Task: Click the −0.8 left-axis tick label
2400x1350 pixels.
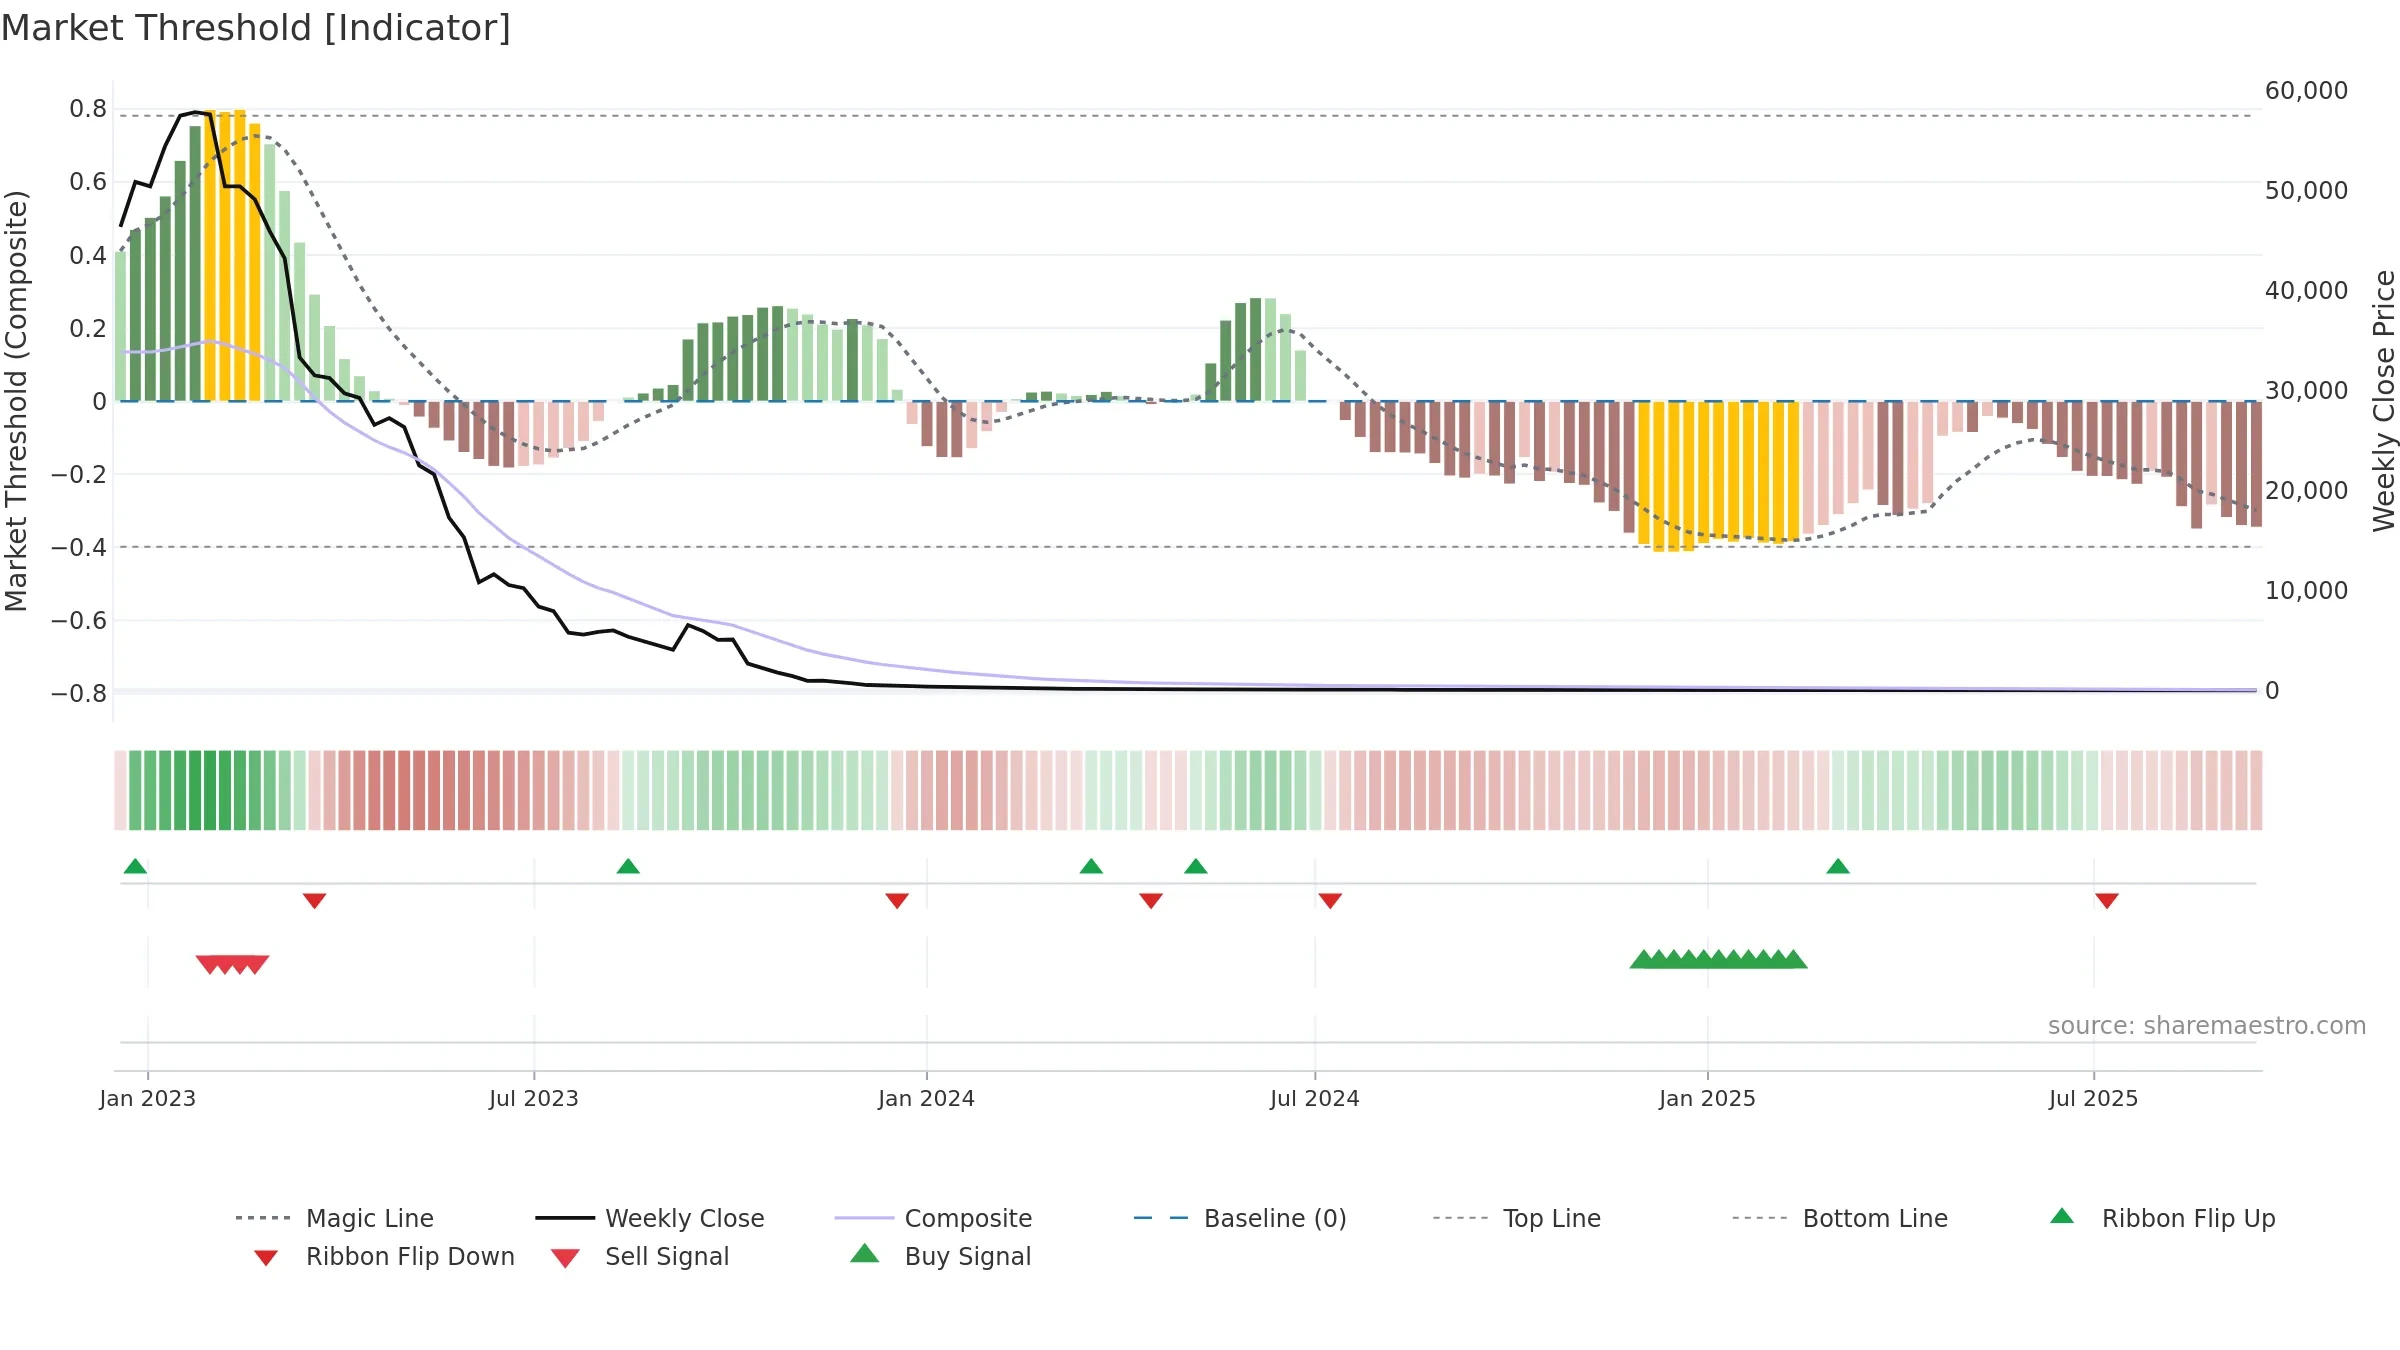Action: point(78,693)
